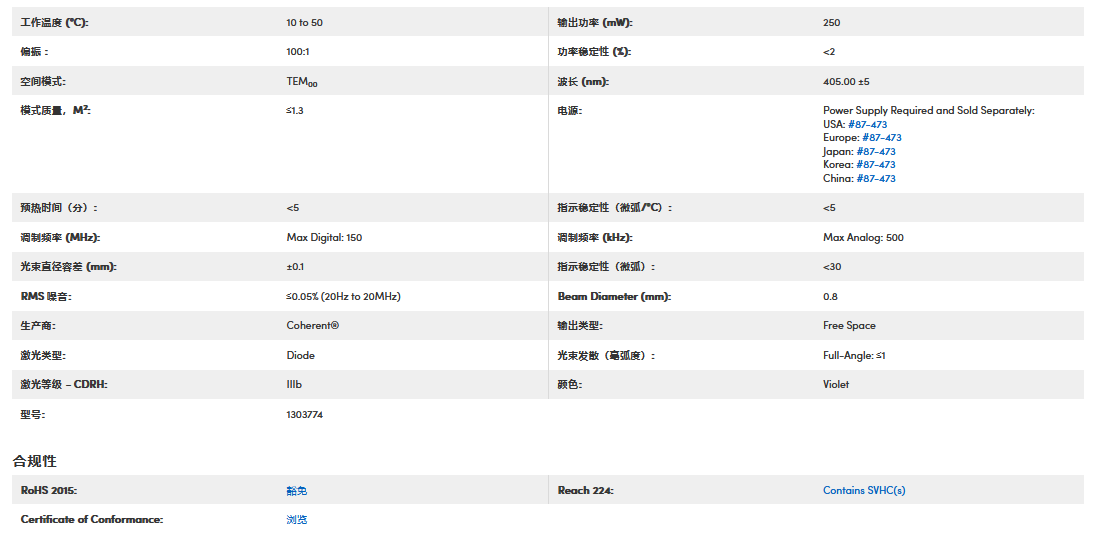This screenshot has width=1095, height=552.
Task: Open the USA power supply #87-473 link
Action: tap(867, 125)
